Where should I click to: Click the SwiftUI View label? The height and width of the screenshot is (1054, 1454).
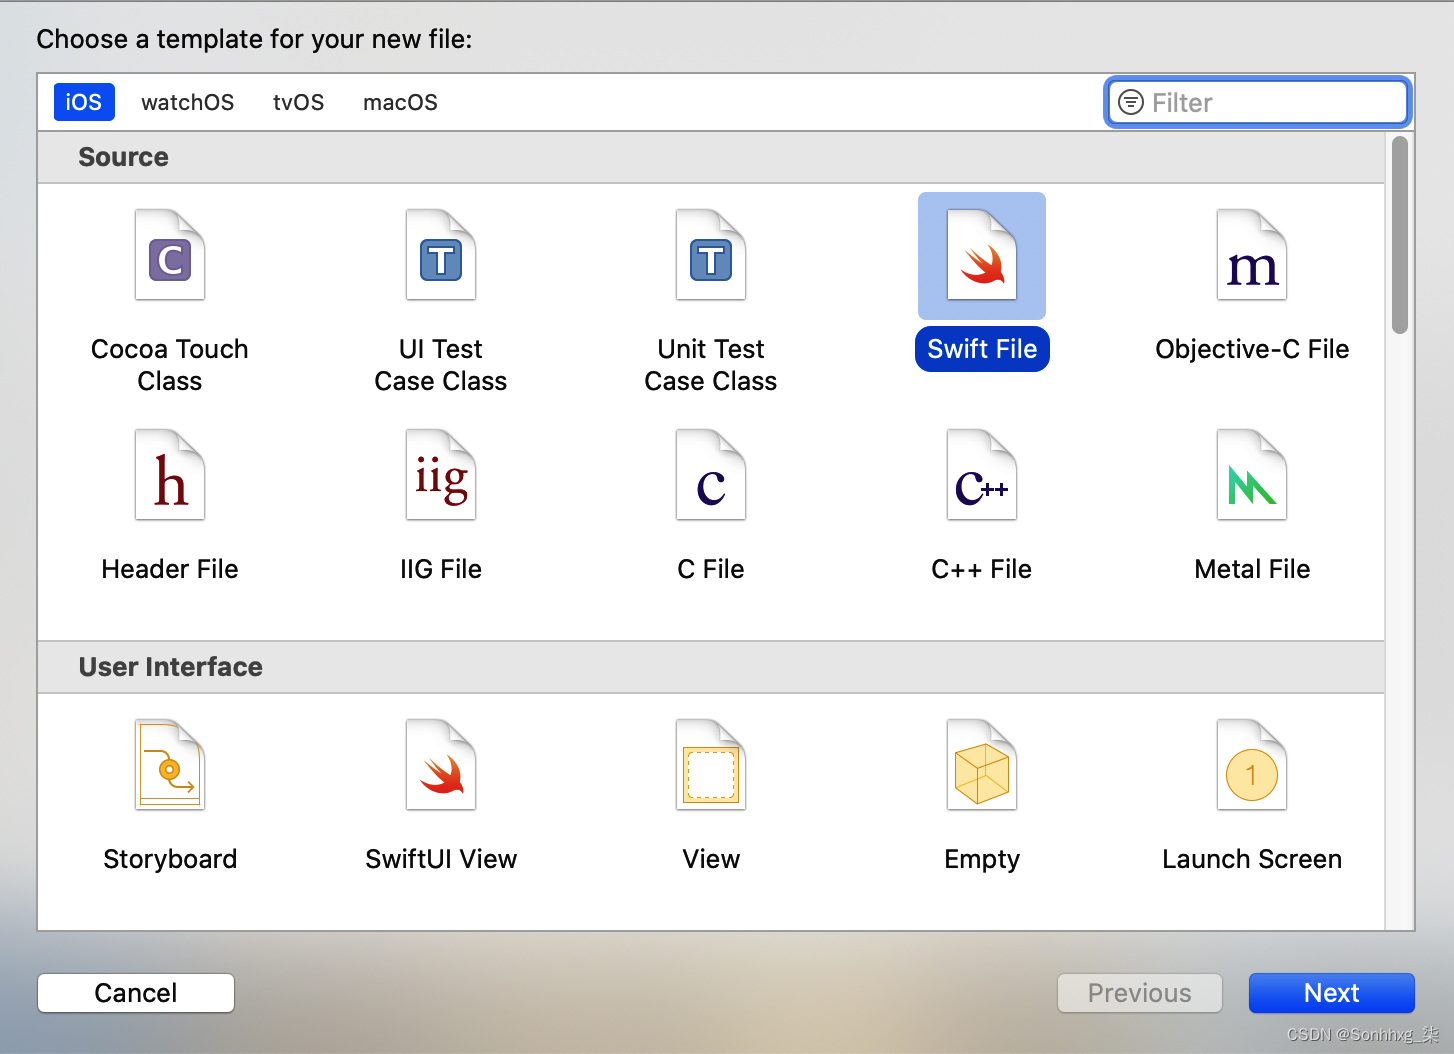pyautogui.click(x=441, y=859)
